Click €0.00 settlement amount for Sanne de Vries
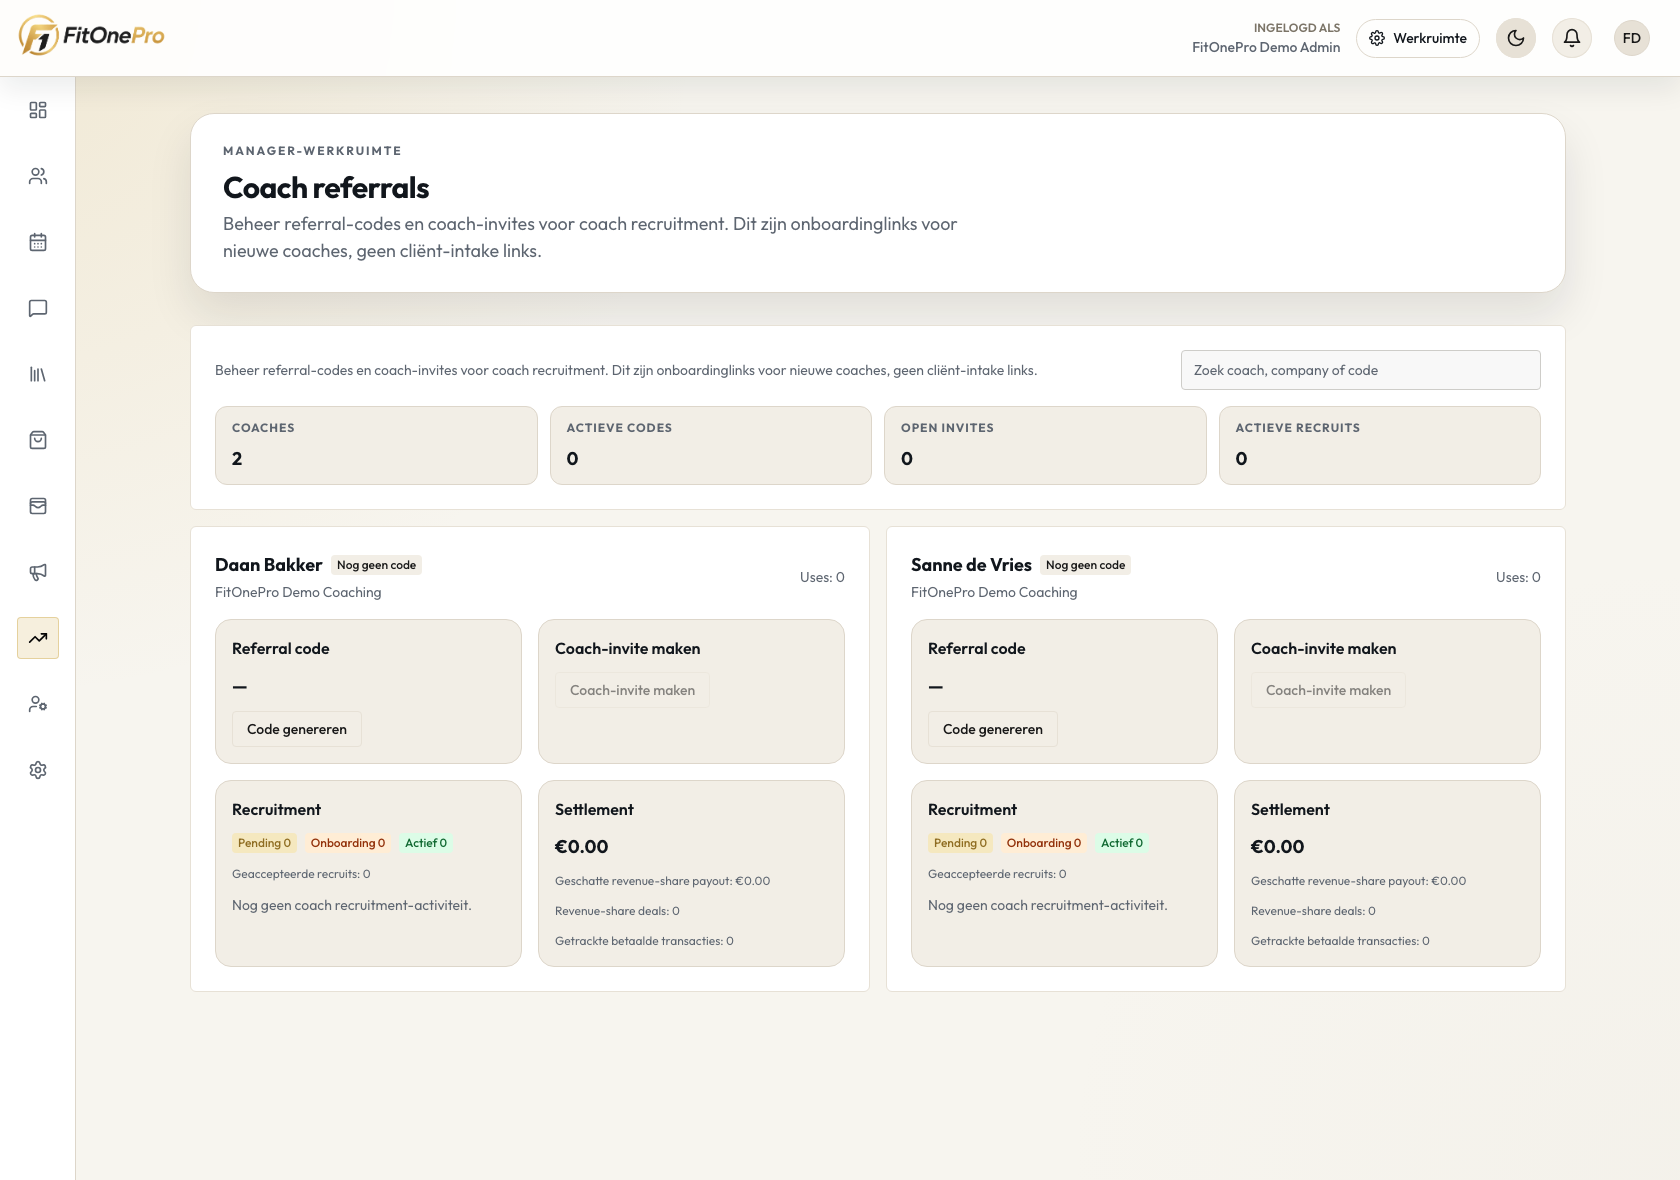This screenshot has height=1180, width=1680. (x=1277, y=847)
